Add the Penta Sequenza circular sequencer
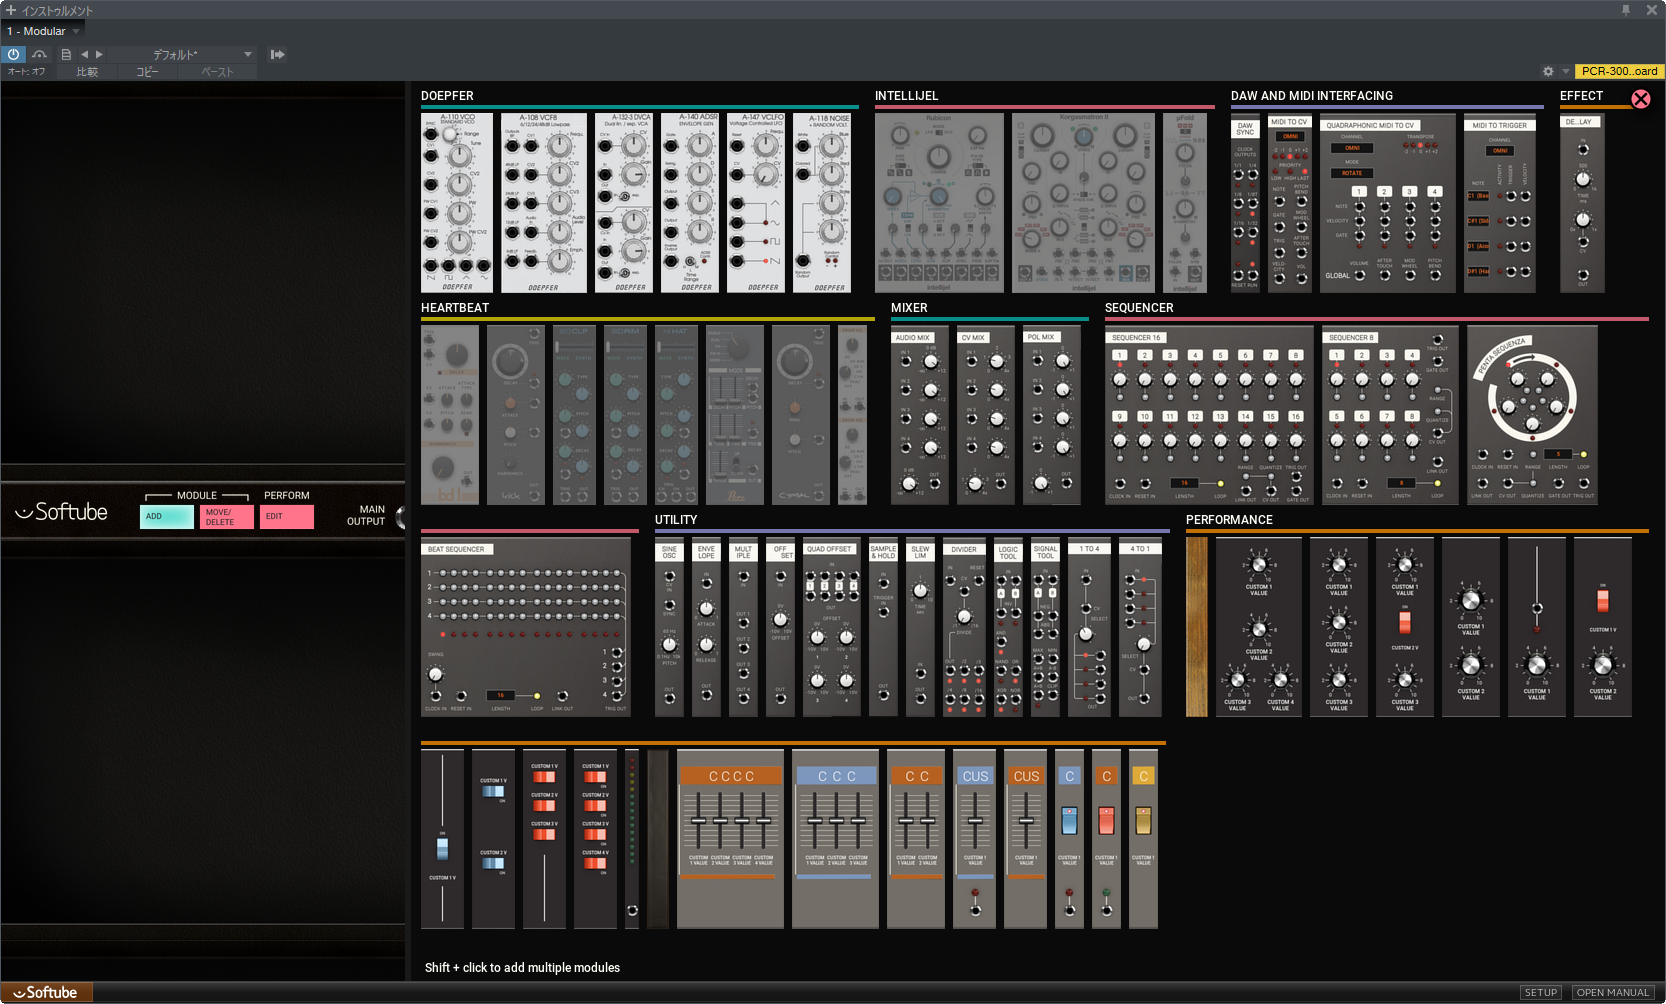 coord(1532,415)
